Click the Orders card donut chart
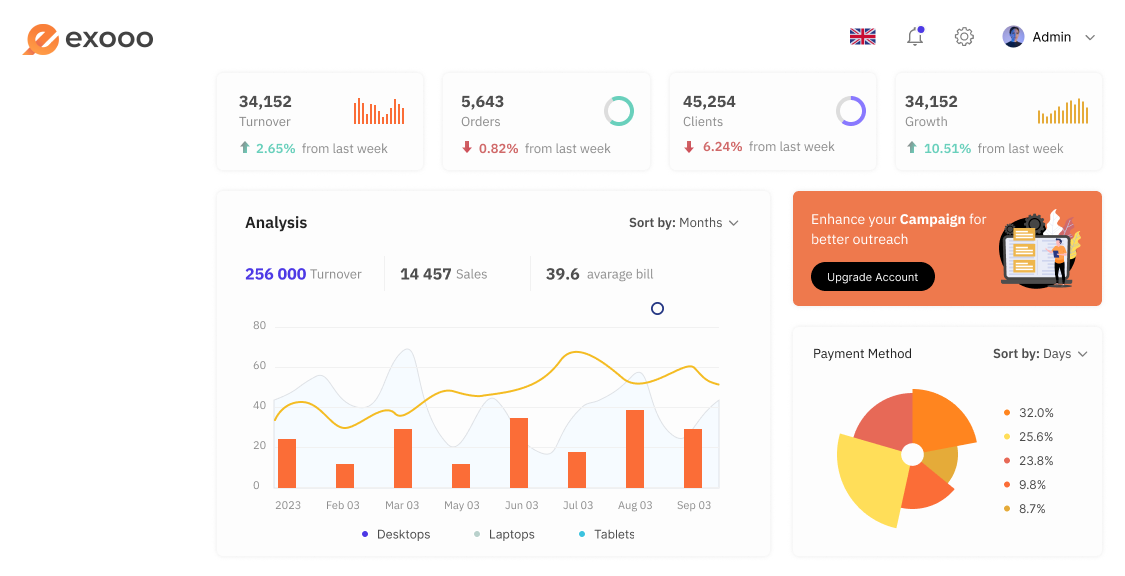1125x576 pixels. coord(618,111)
